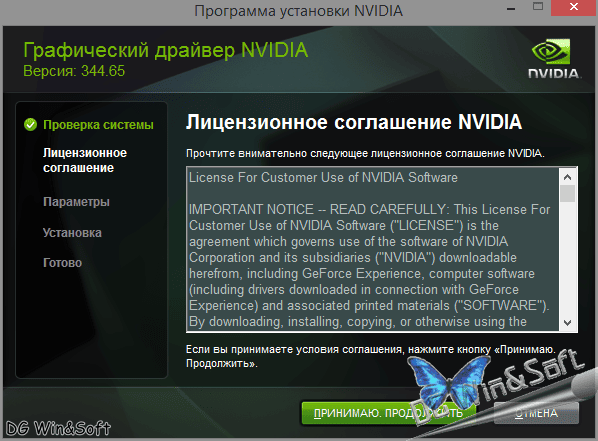Select the Лицензионное соглашение step in the sidebar

(x=85, y=160)
